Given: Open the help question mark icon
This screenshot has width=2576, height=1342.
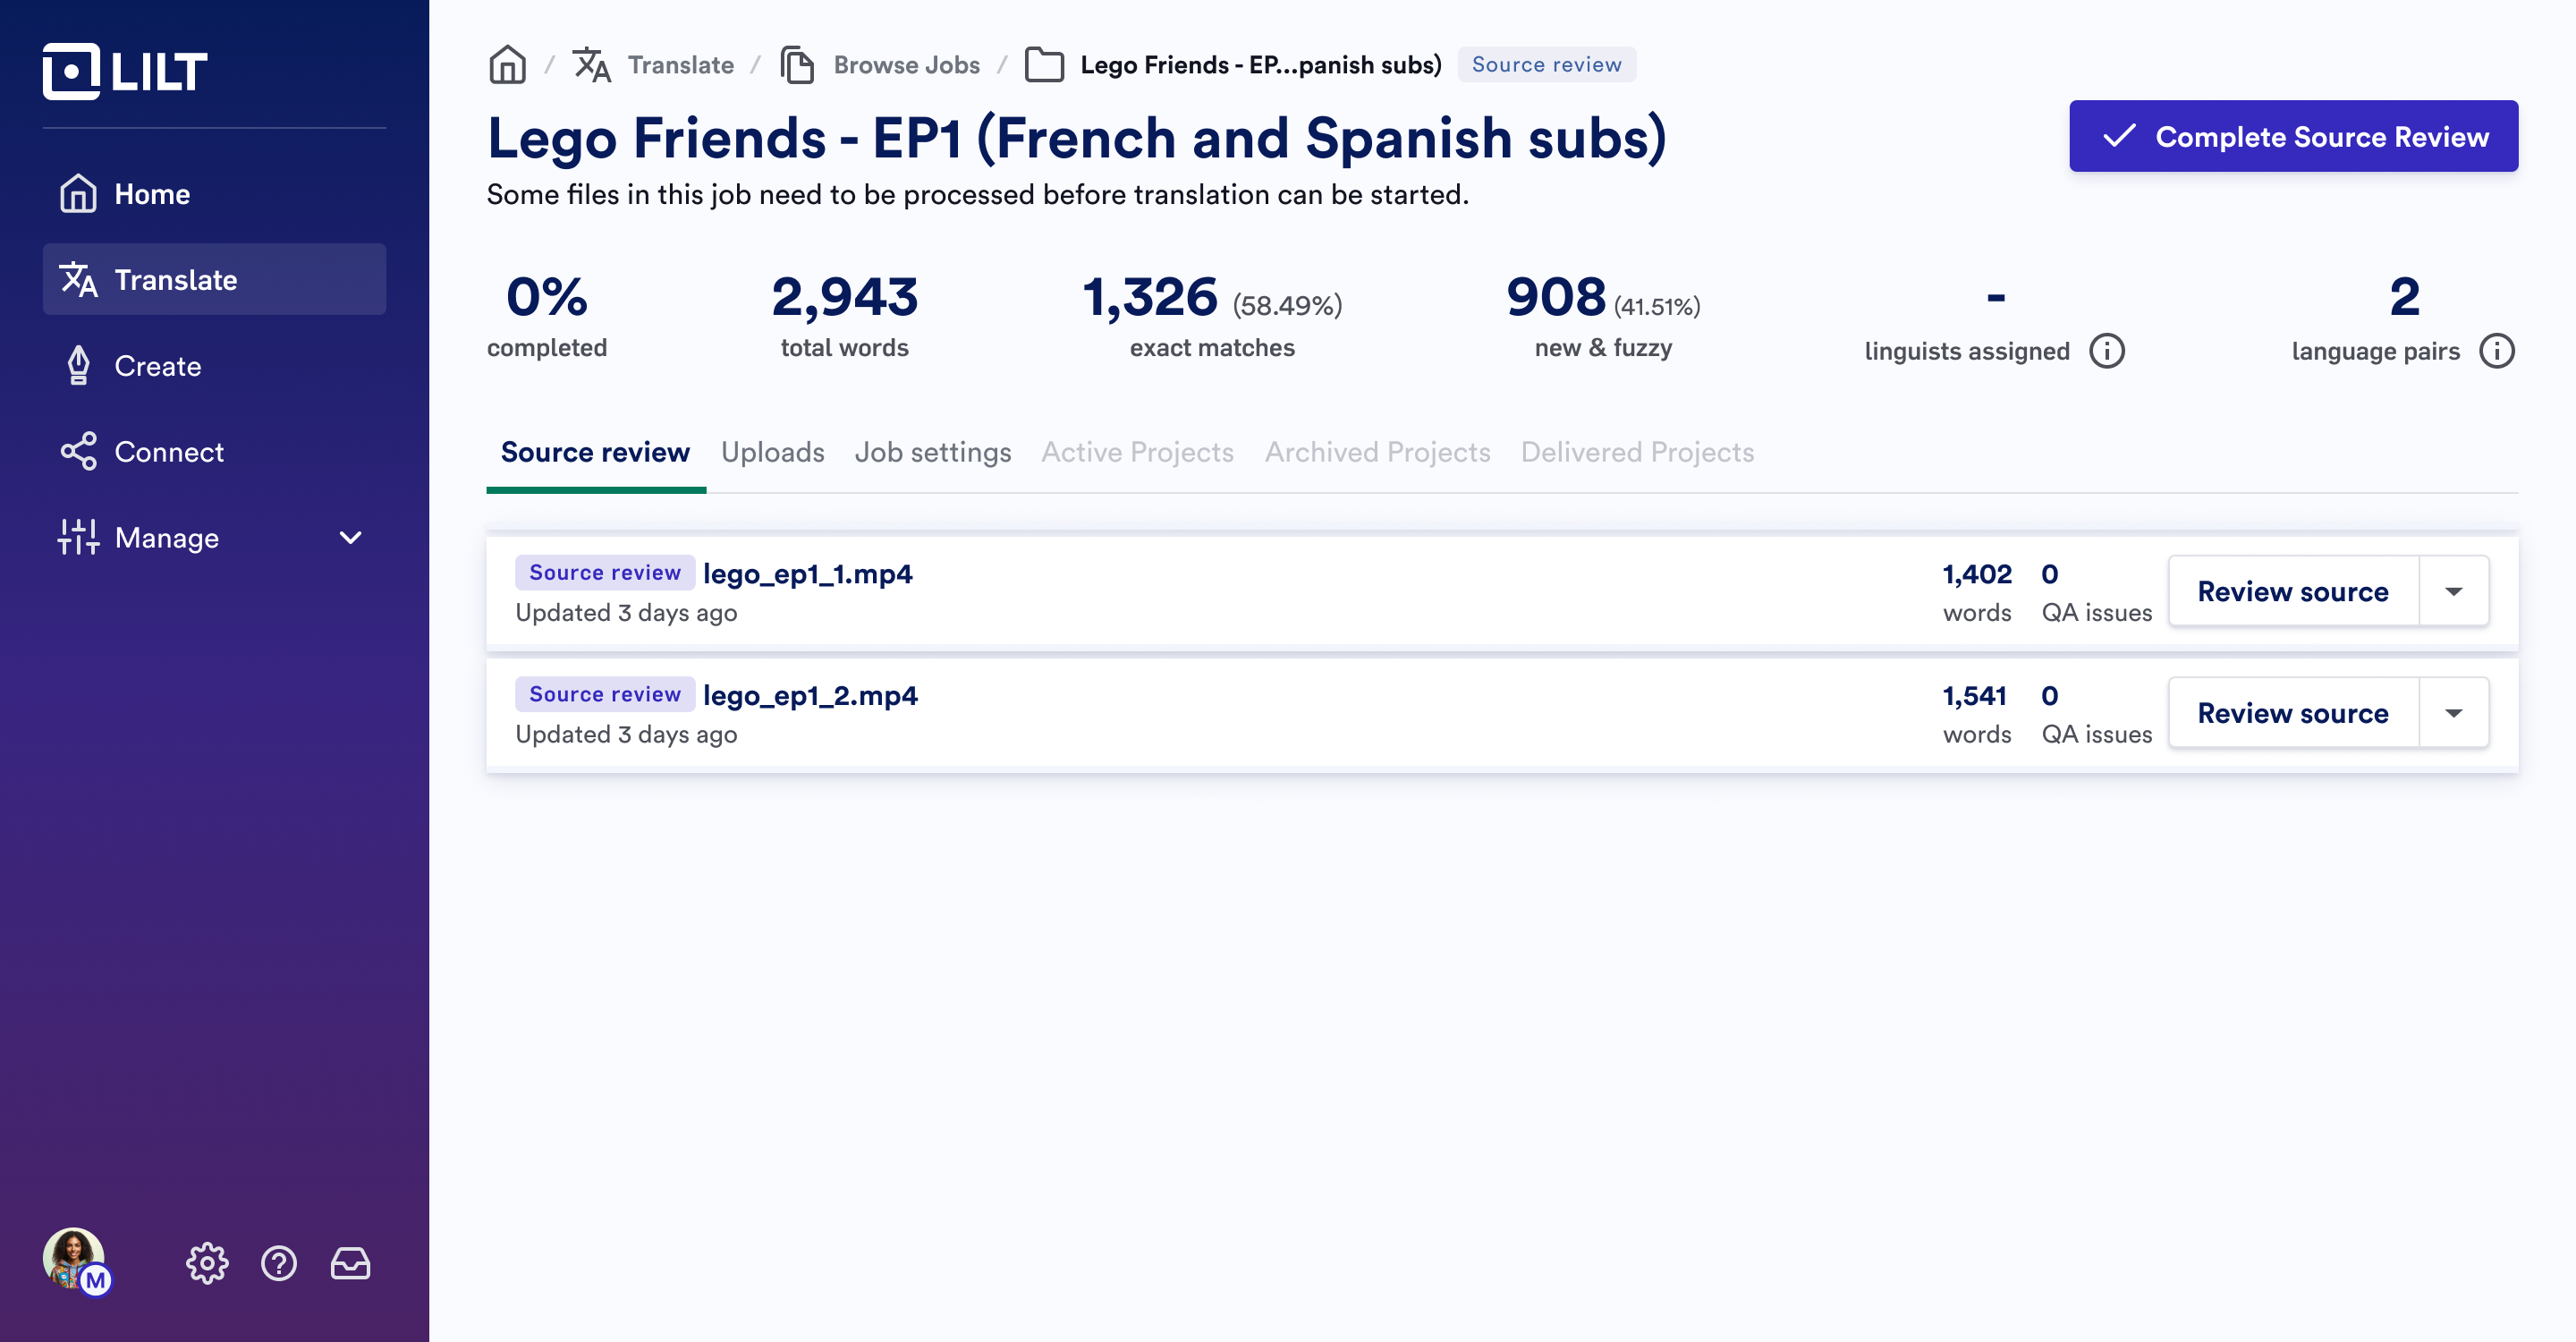Looking at the screenshot, I should click(x=279, y=1263).
